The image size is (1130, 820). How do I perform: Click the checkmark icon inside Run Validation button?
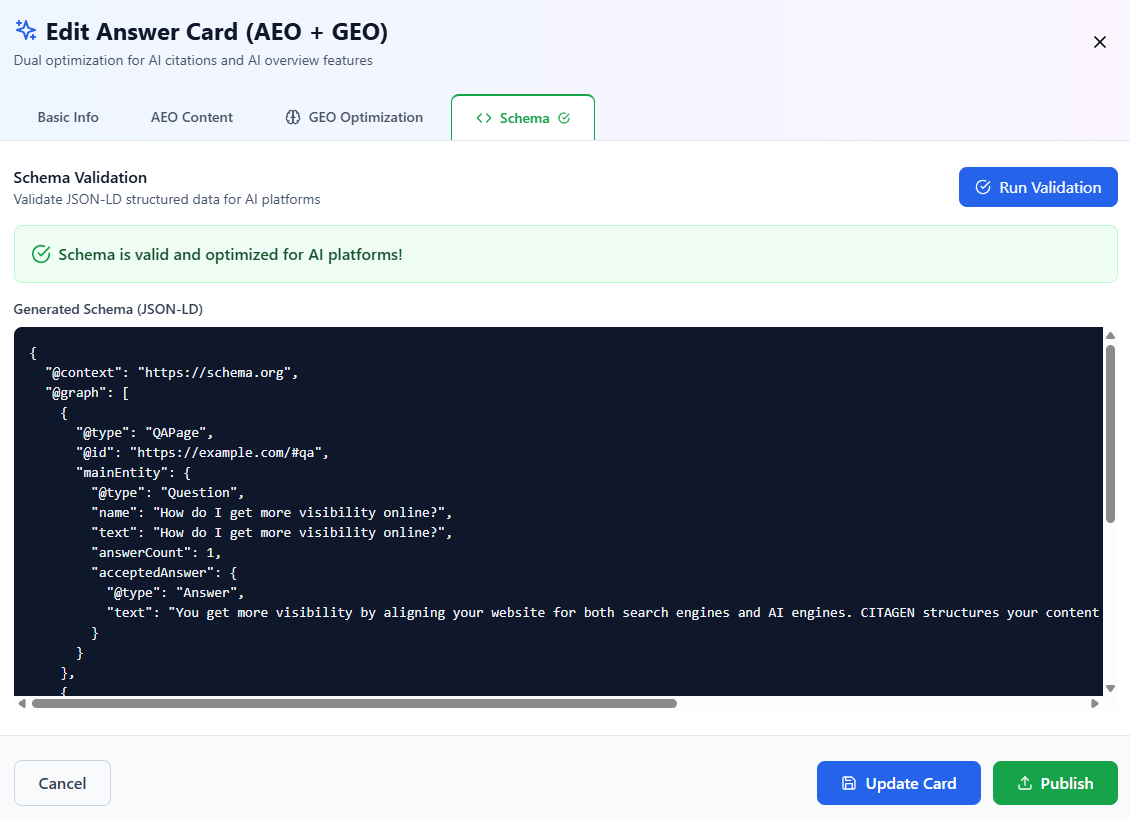[983, 187]
